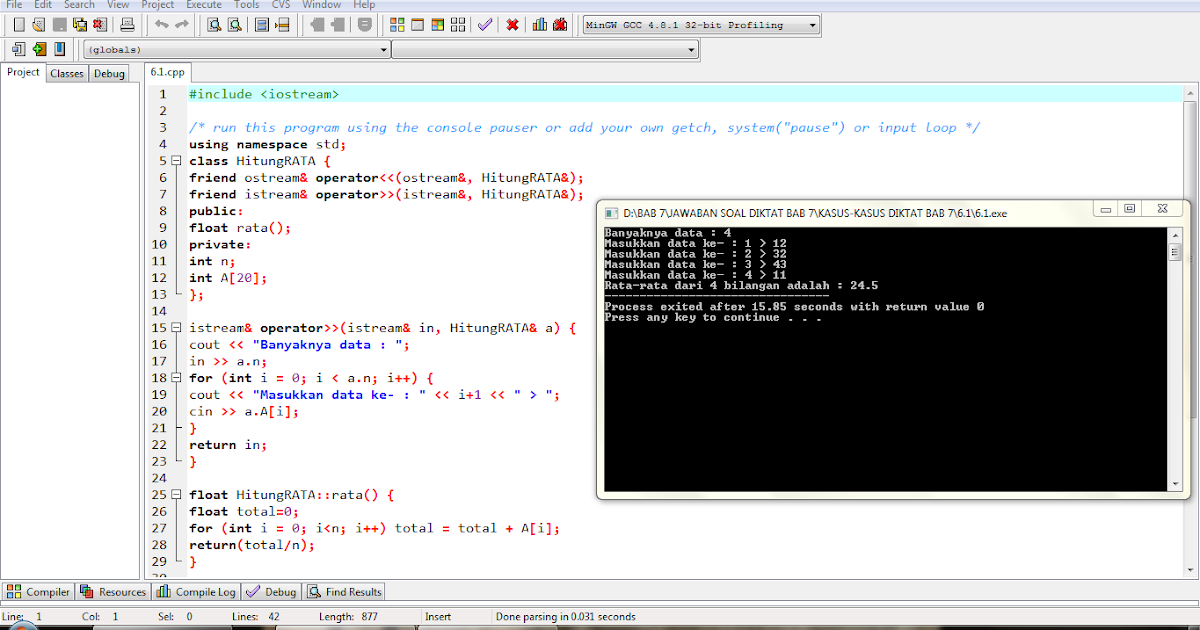Click the Save file toolbar icon
The height and width of the screenshot is (630, 1200).
(x=59, y=25)
